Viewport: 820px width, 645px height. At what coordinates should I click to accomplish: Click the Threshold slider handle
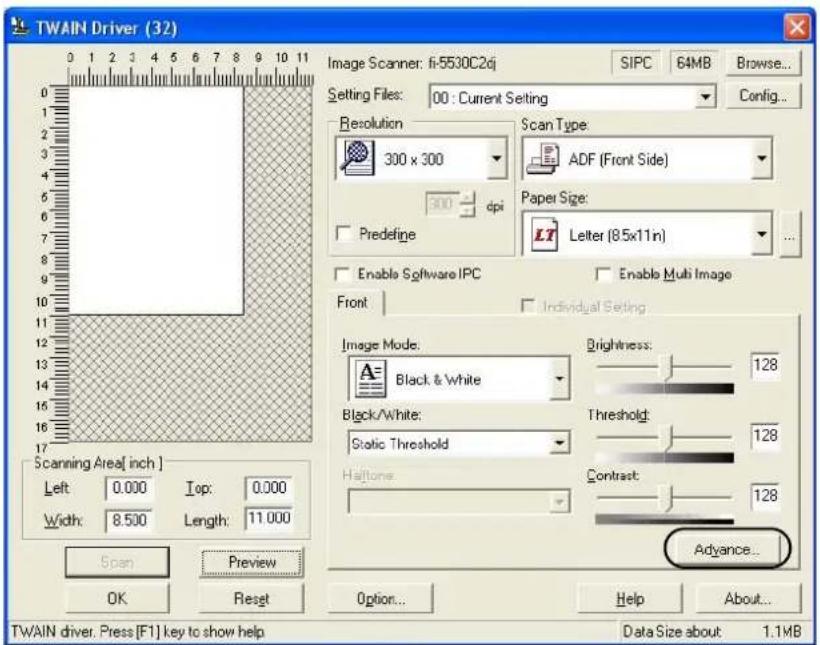668,437
